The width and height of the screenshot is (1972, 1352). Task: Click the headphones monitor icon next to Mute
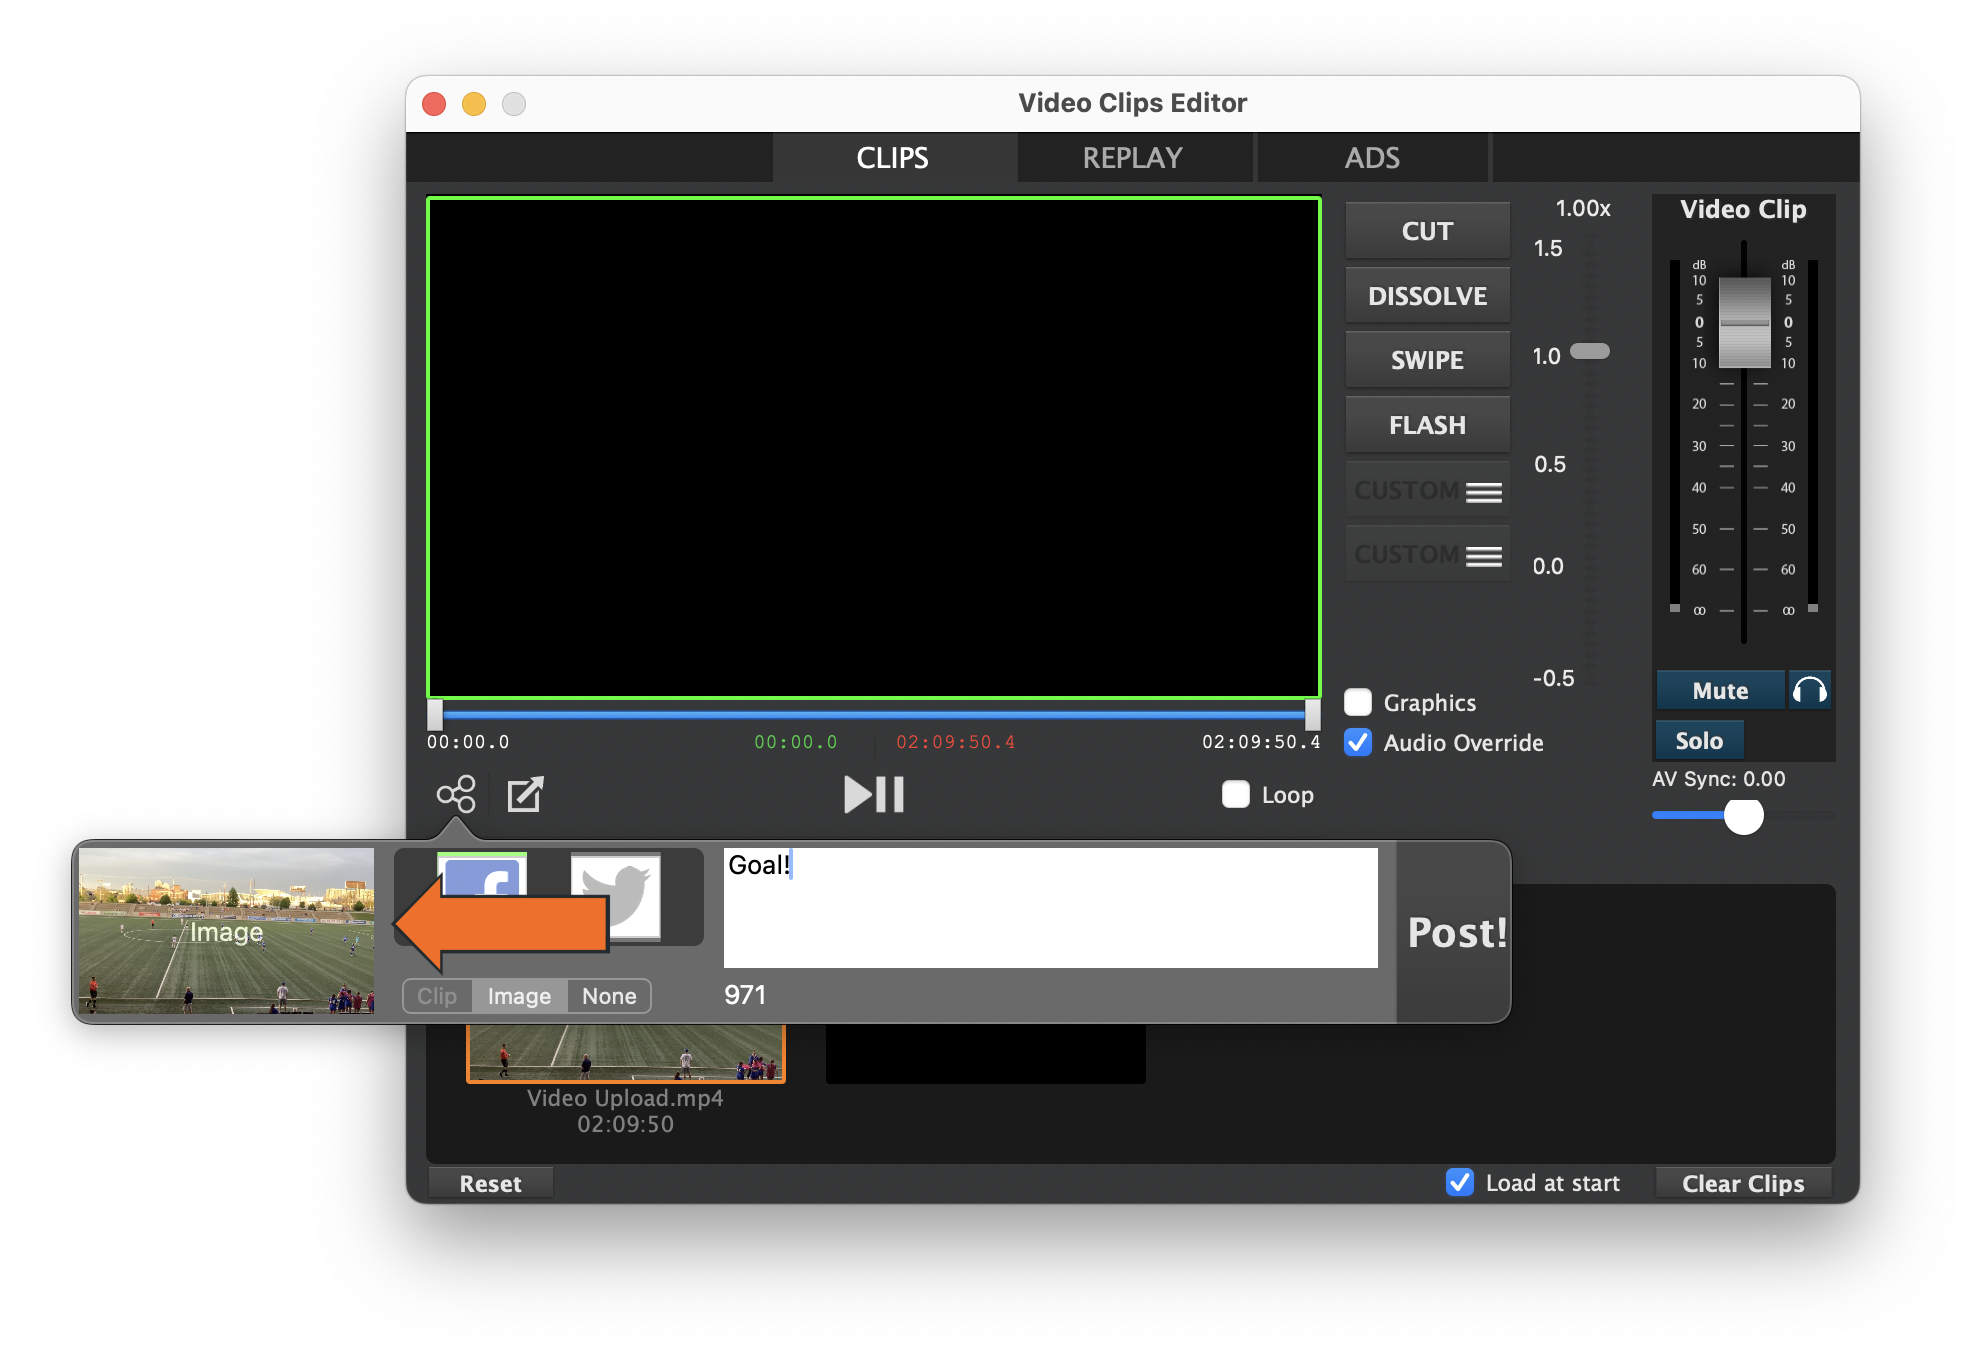1810,690
